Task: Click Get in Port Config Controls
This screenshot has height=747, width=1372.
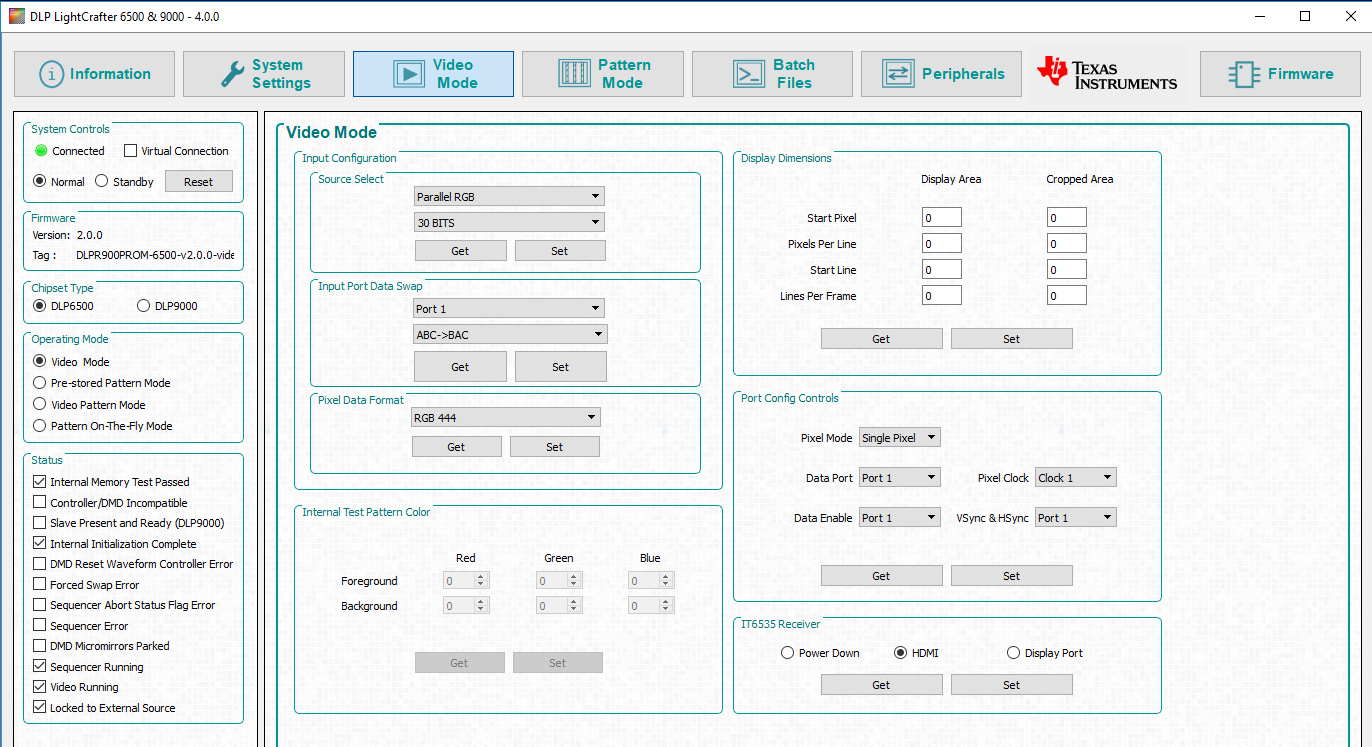Action: click(881, 576)
